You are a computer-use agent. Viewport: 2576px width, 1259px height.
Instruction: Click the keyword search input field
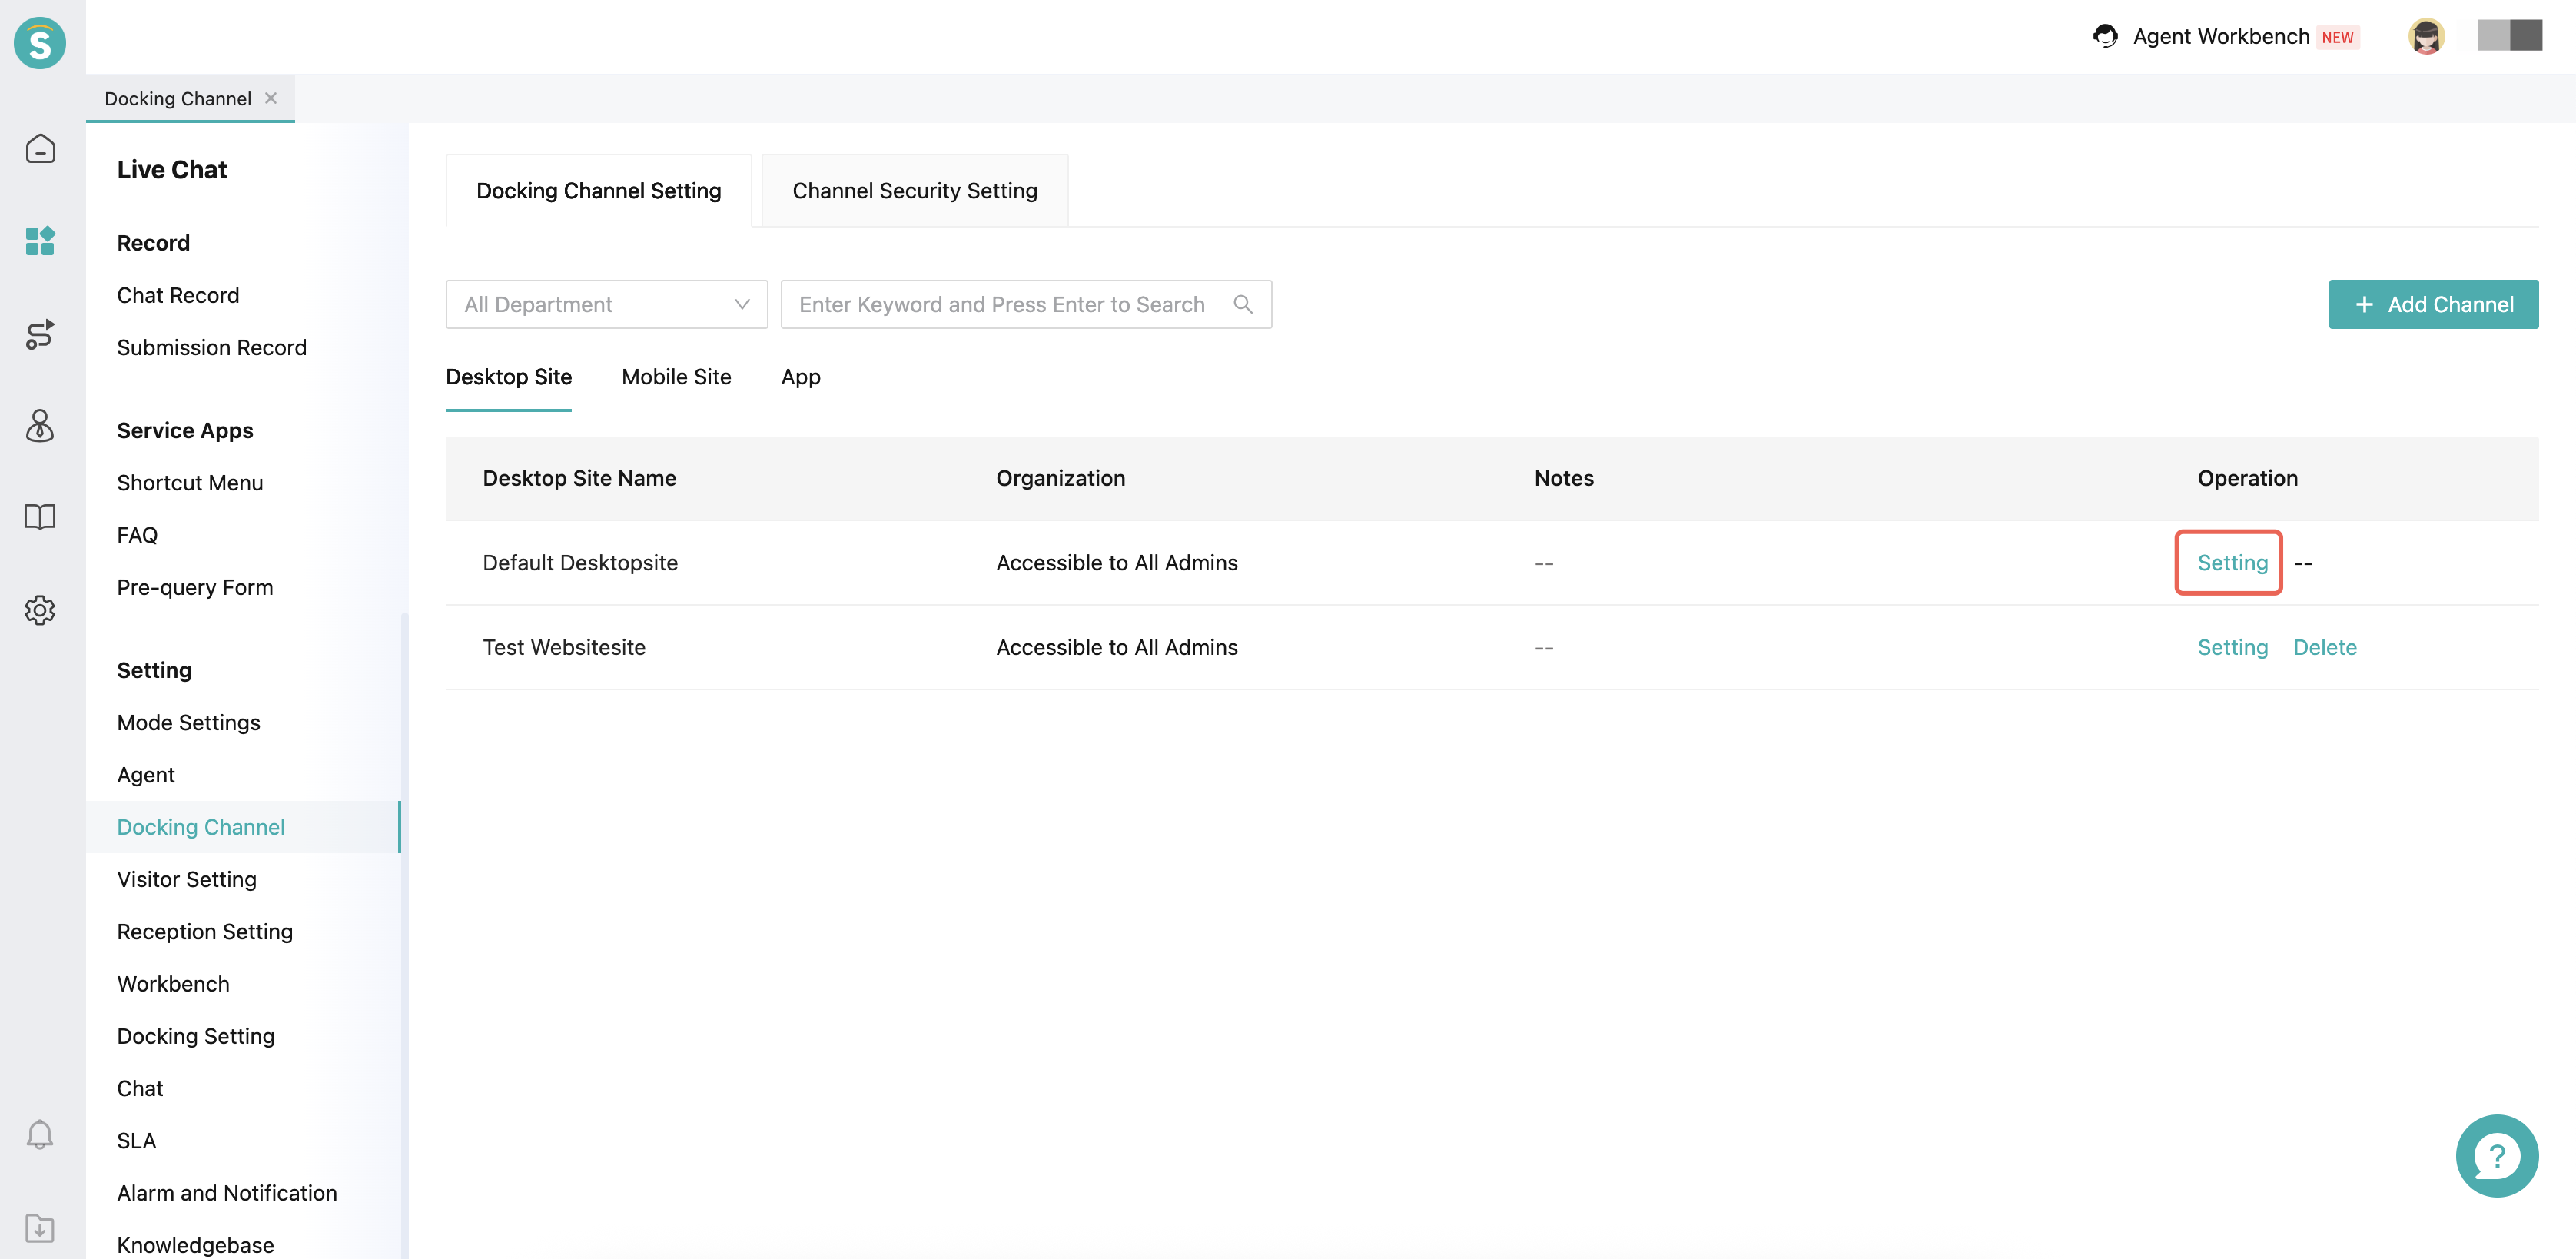(x=1002, y=304)
